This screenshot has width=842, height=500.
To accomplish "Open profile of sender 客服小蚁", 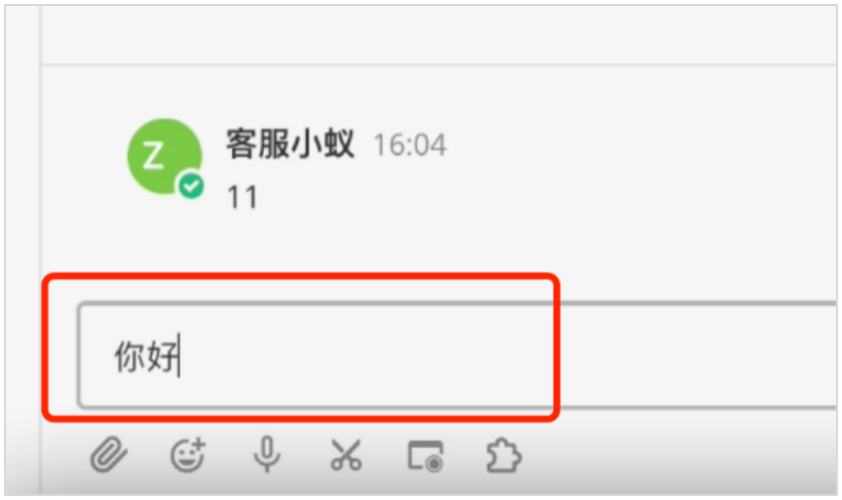I will click(290, 144).
